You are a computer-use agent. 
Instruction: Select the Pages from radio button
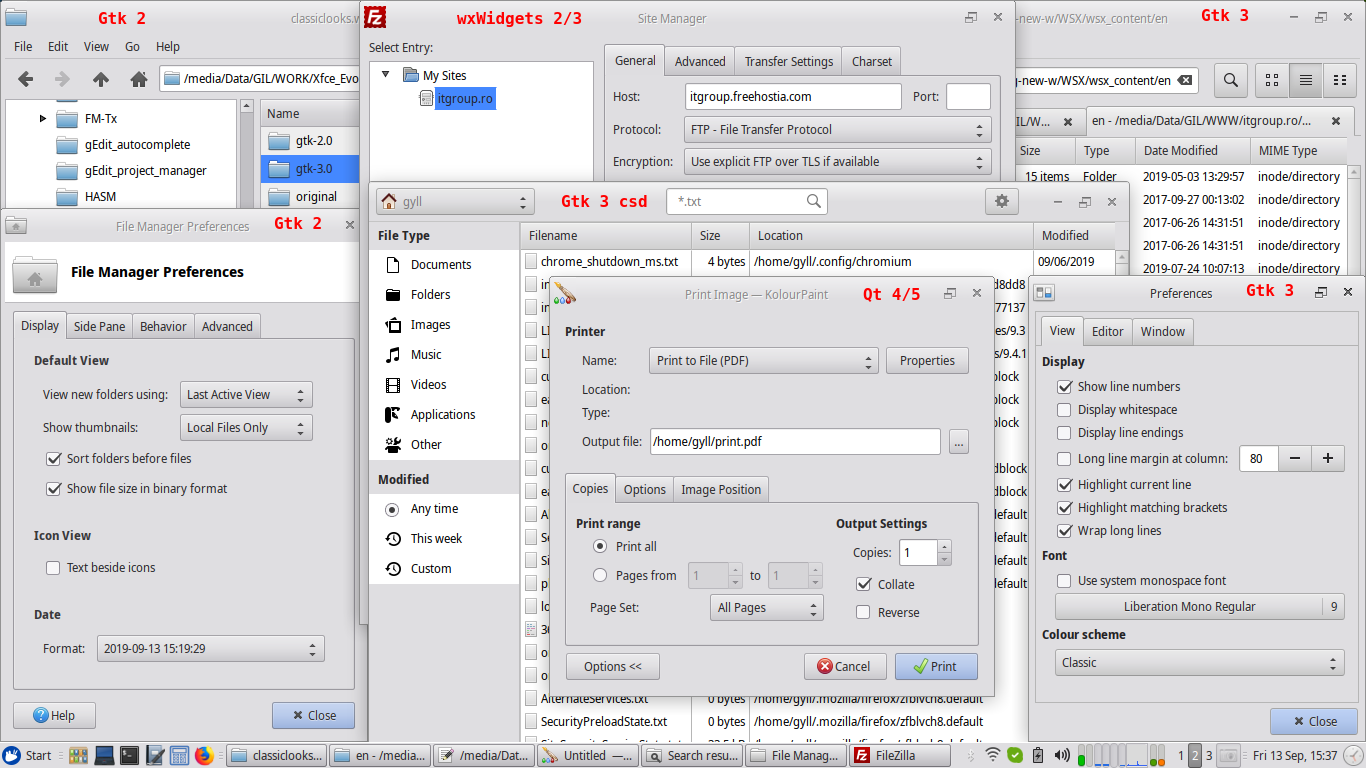[x=600, y=575]
